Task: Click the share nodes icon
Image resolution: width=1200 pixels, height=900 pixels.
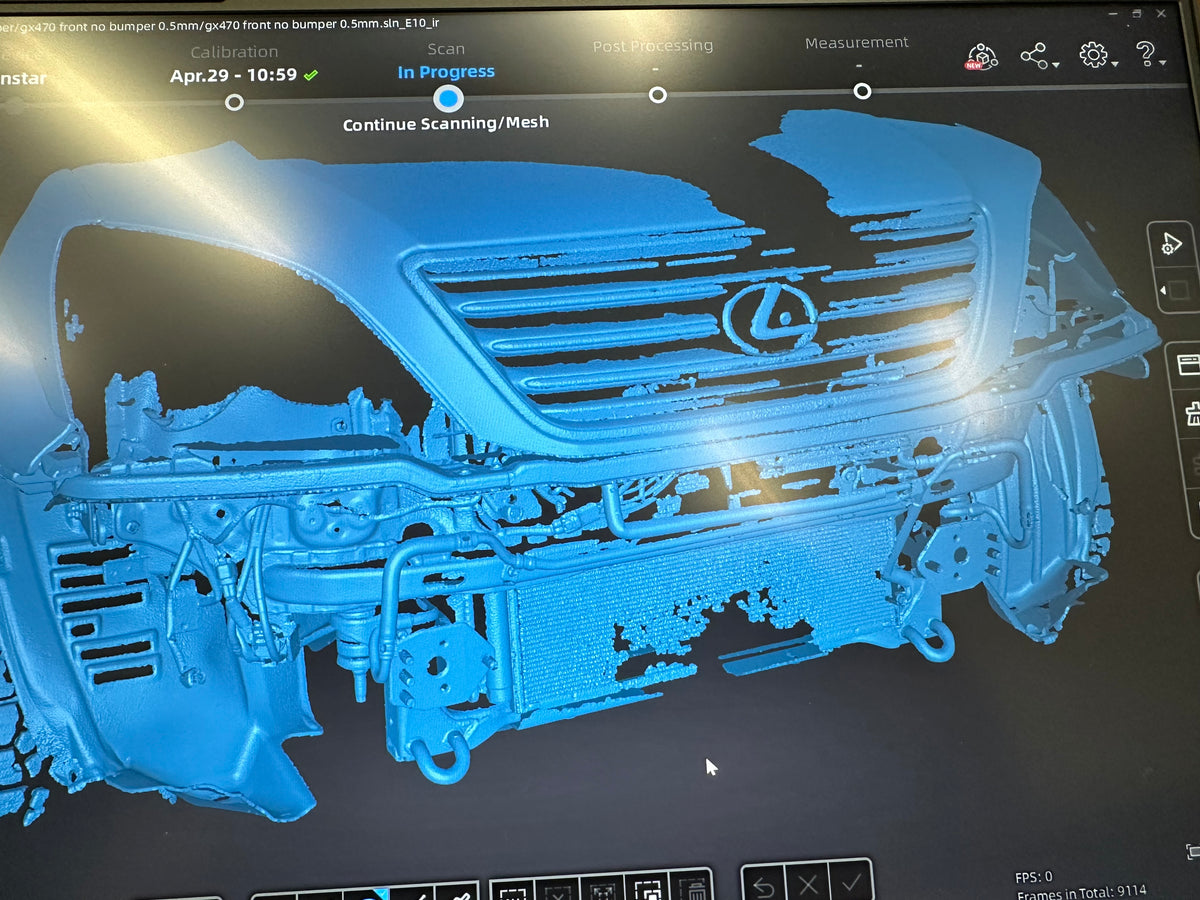Action: 1033,55
